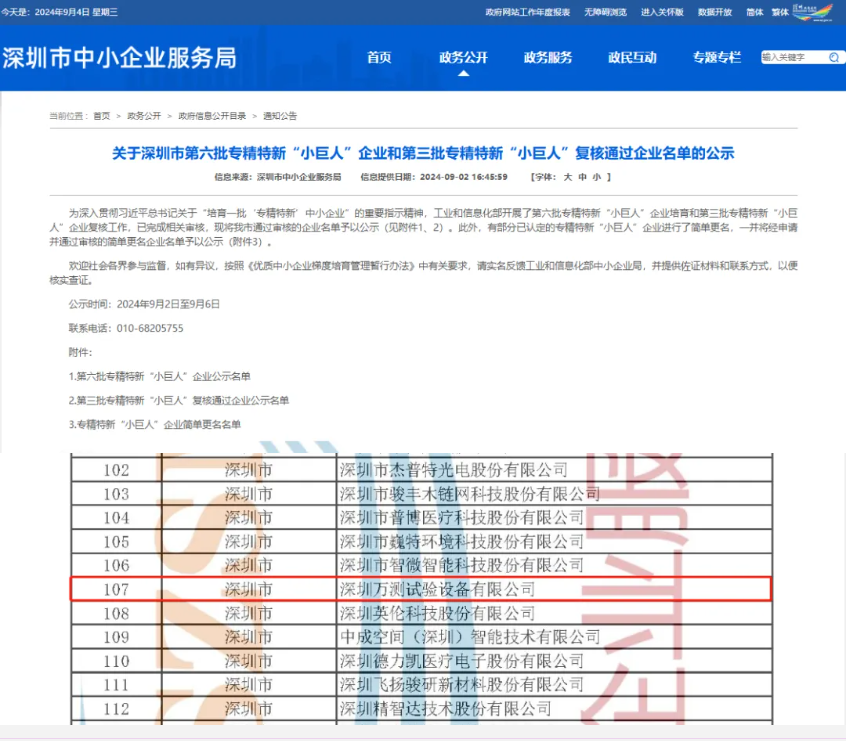Click today's date 2024年9月4日 星期三
This screenshot has height=741, width=847.
pos(76,12)
